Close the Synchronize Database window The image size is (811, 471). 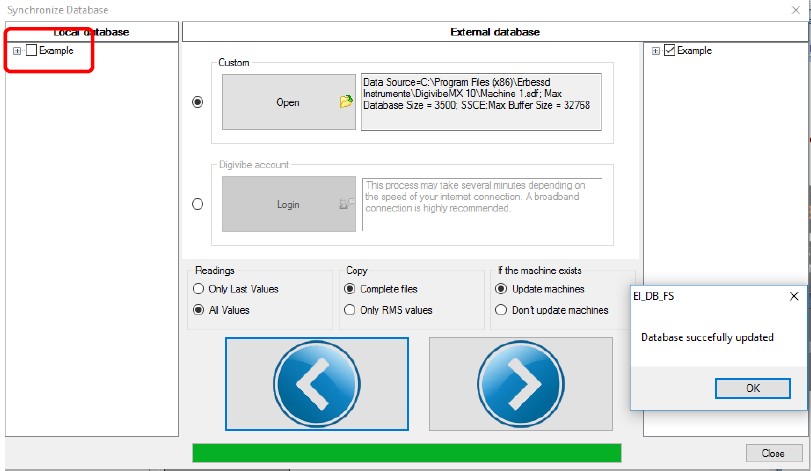(x=795, y=10)
